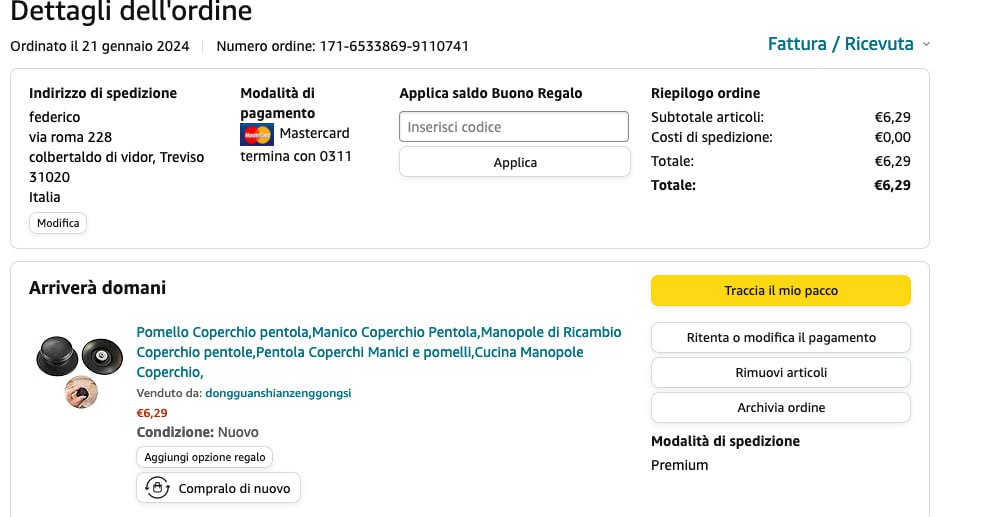Focus the Inserisci codice gift field
The image size is (994, 517).
click(x=514, y=127)
